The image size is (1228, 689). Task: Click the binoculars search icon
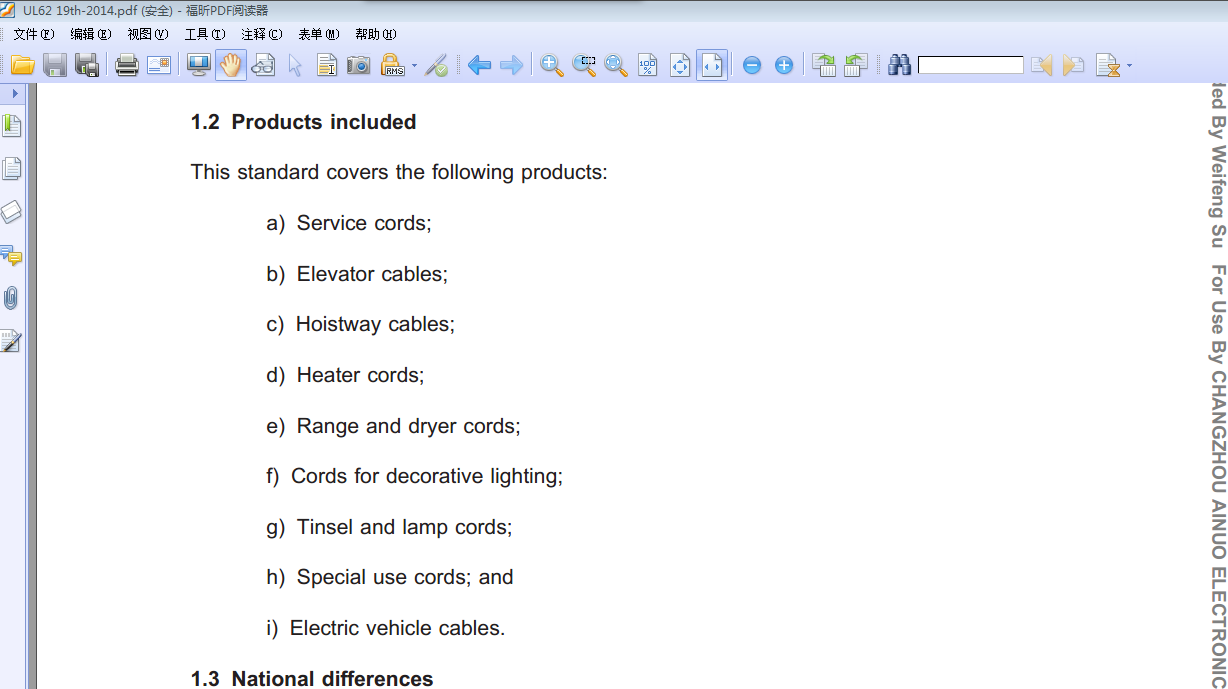899,66
